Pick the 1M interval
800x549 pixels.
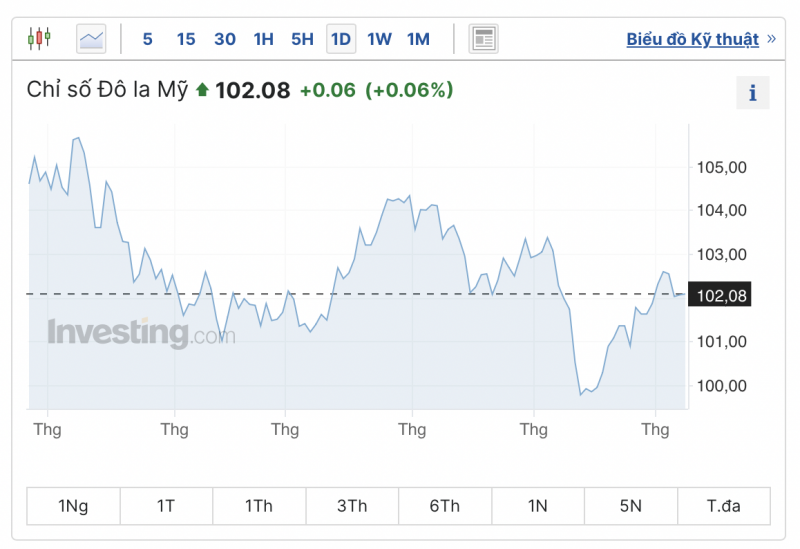coord(418,39)
